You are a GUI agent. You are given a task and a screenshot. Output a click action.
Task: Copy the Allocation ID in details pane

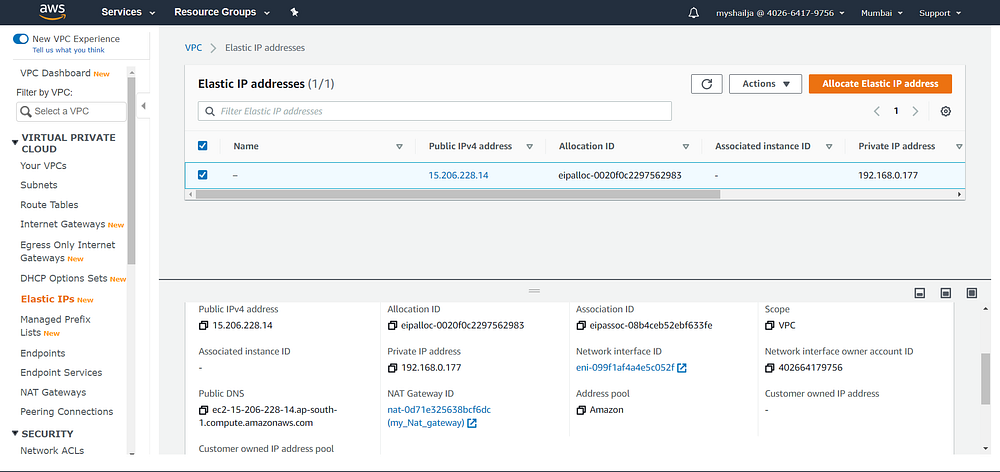(392, 325)
